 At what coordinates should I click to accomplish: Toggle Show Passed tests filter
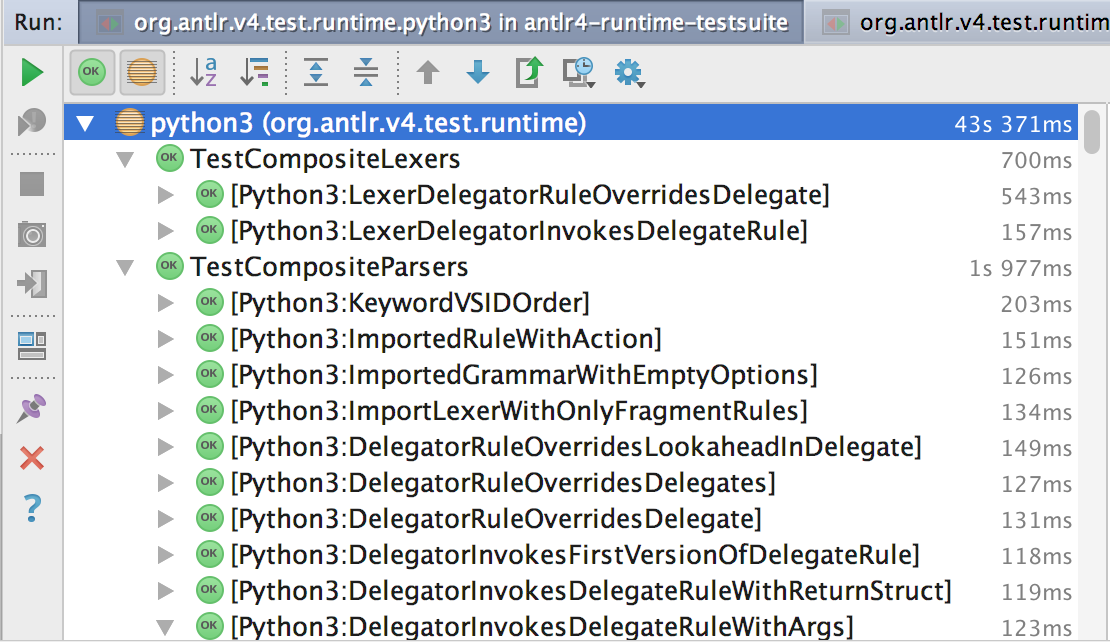92,72
